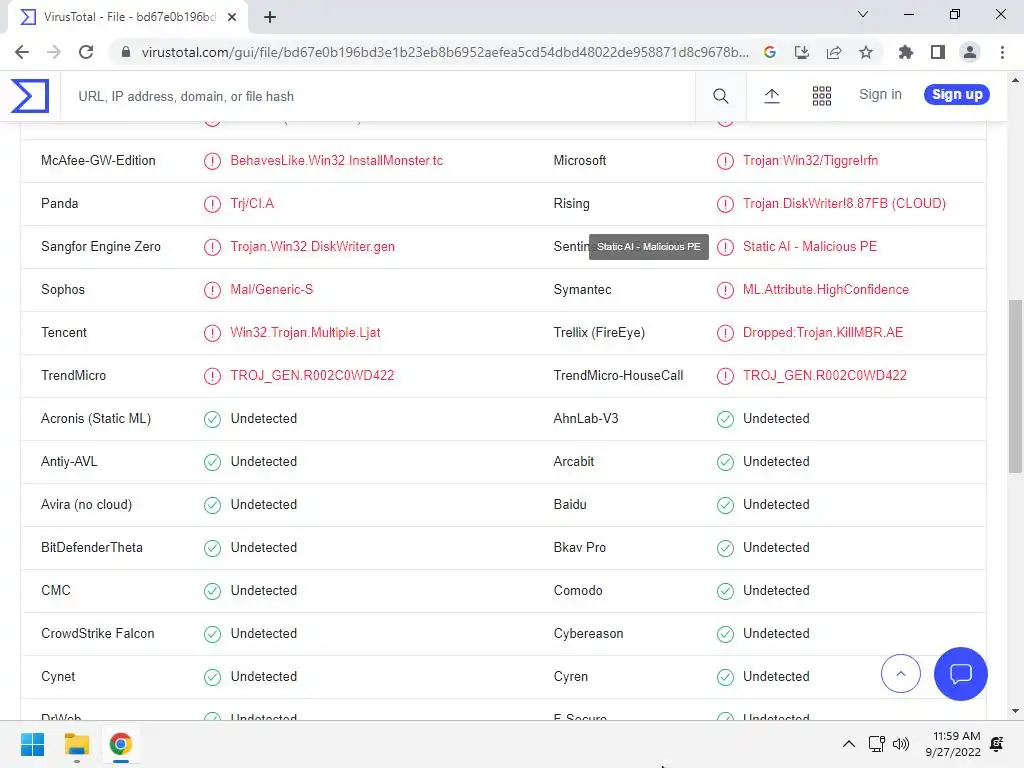Screen dimensions: 1024x768
Task: Click the upload file icon
Action: point(771,96)
